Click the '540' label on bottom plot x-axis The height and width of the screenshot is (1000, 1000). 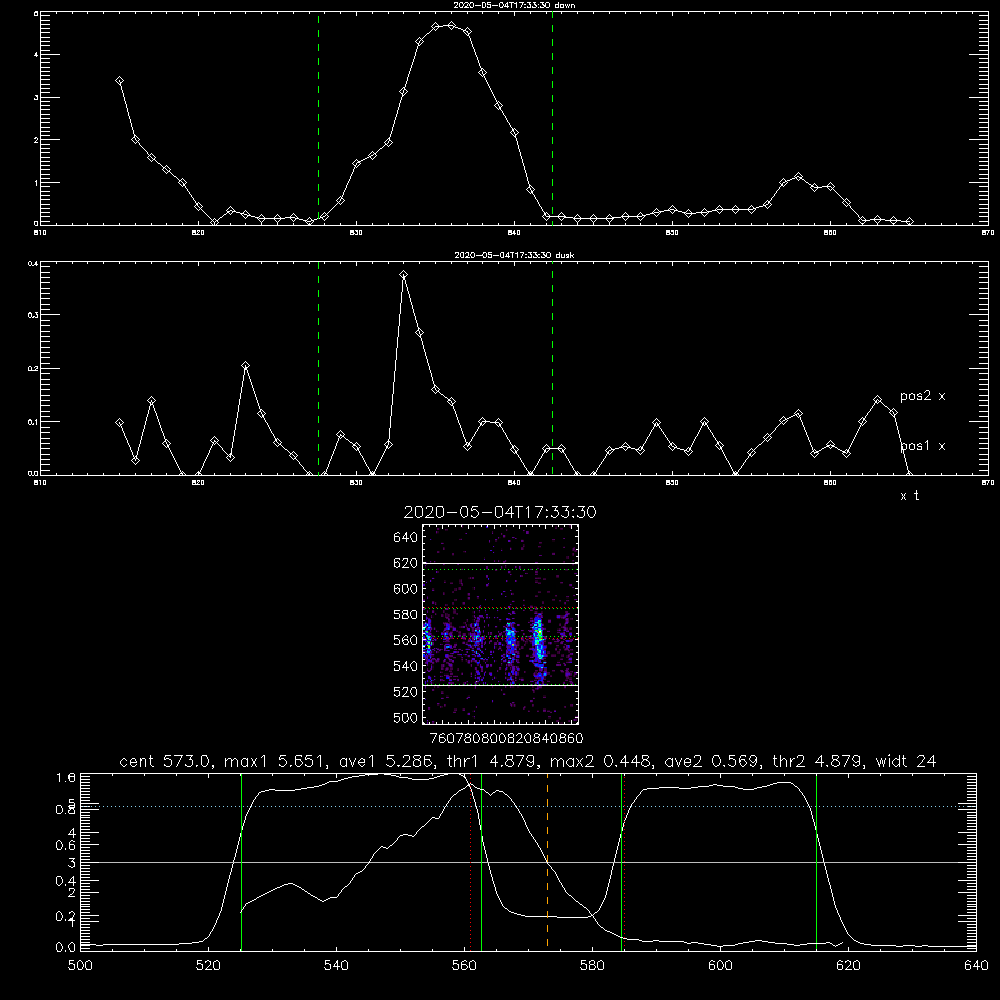336,965
